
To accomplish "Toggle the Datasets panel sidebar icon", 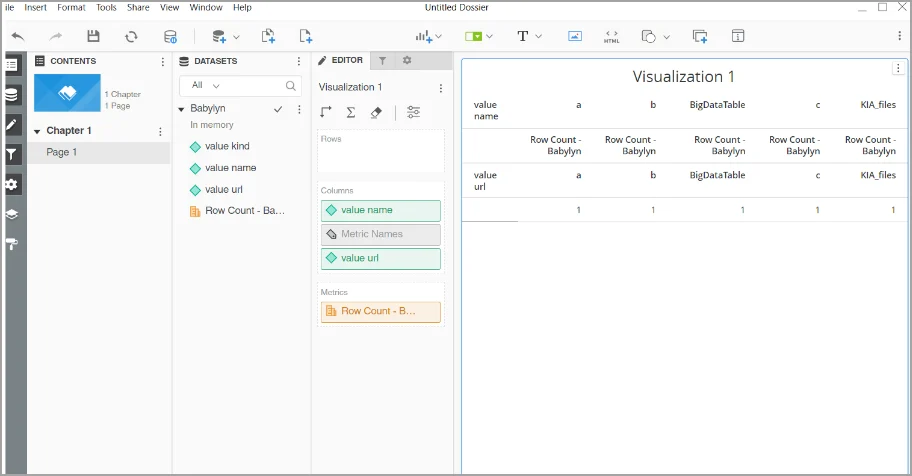I will [12, 95].
